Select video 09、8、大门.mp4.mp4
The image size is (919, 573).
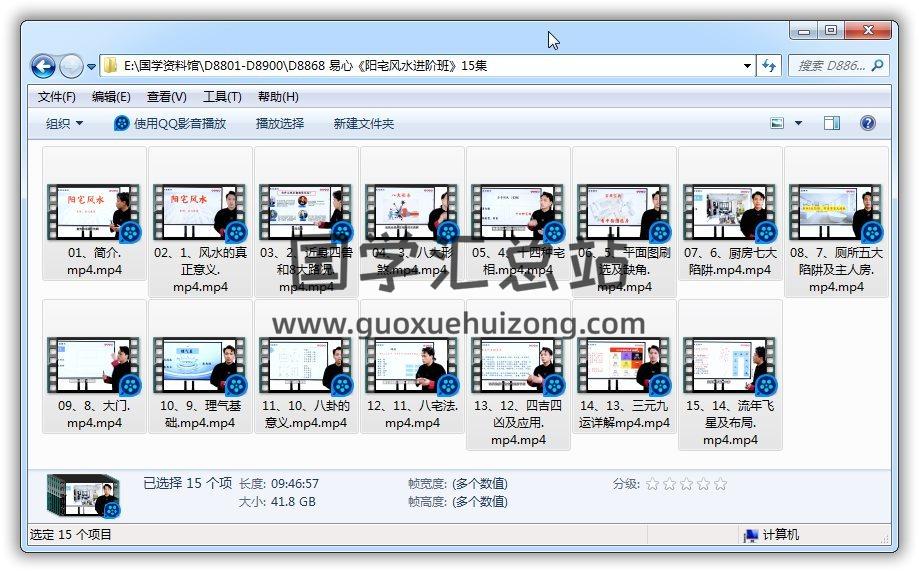tap(94, 367)
